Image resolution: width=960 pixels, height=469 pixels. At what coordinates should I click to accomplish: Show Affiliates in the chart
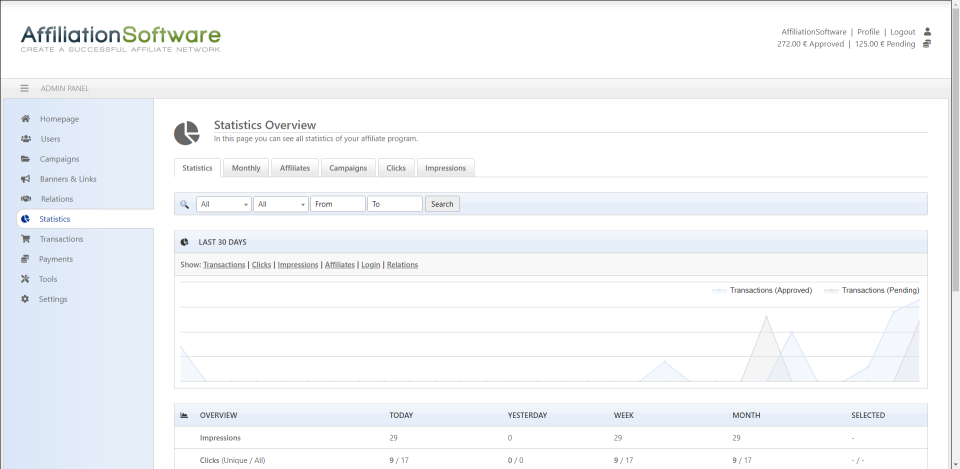[x=340, y=265]
